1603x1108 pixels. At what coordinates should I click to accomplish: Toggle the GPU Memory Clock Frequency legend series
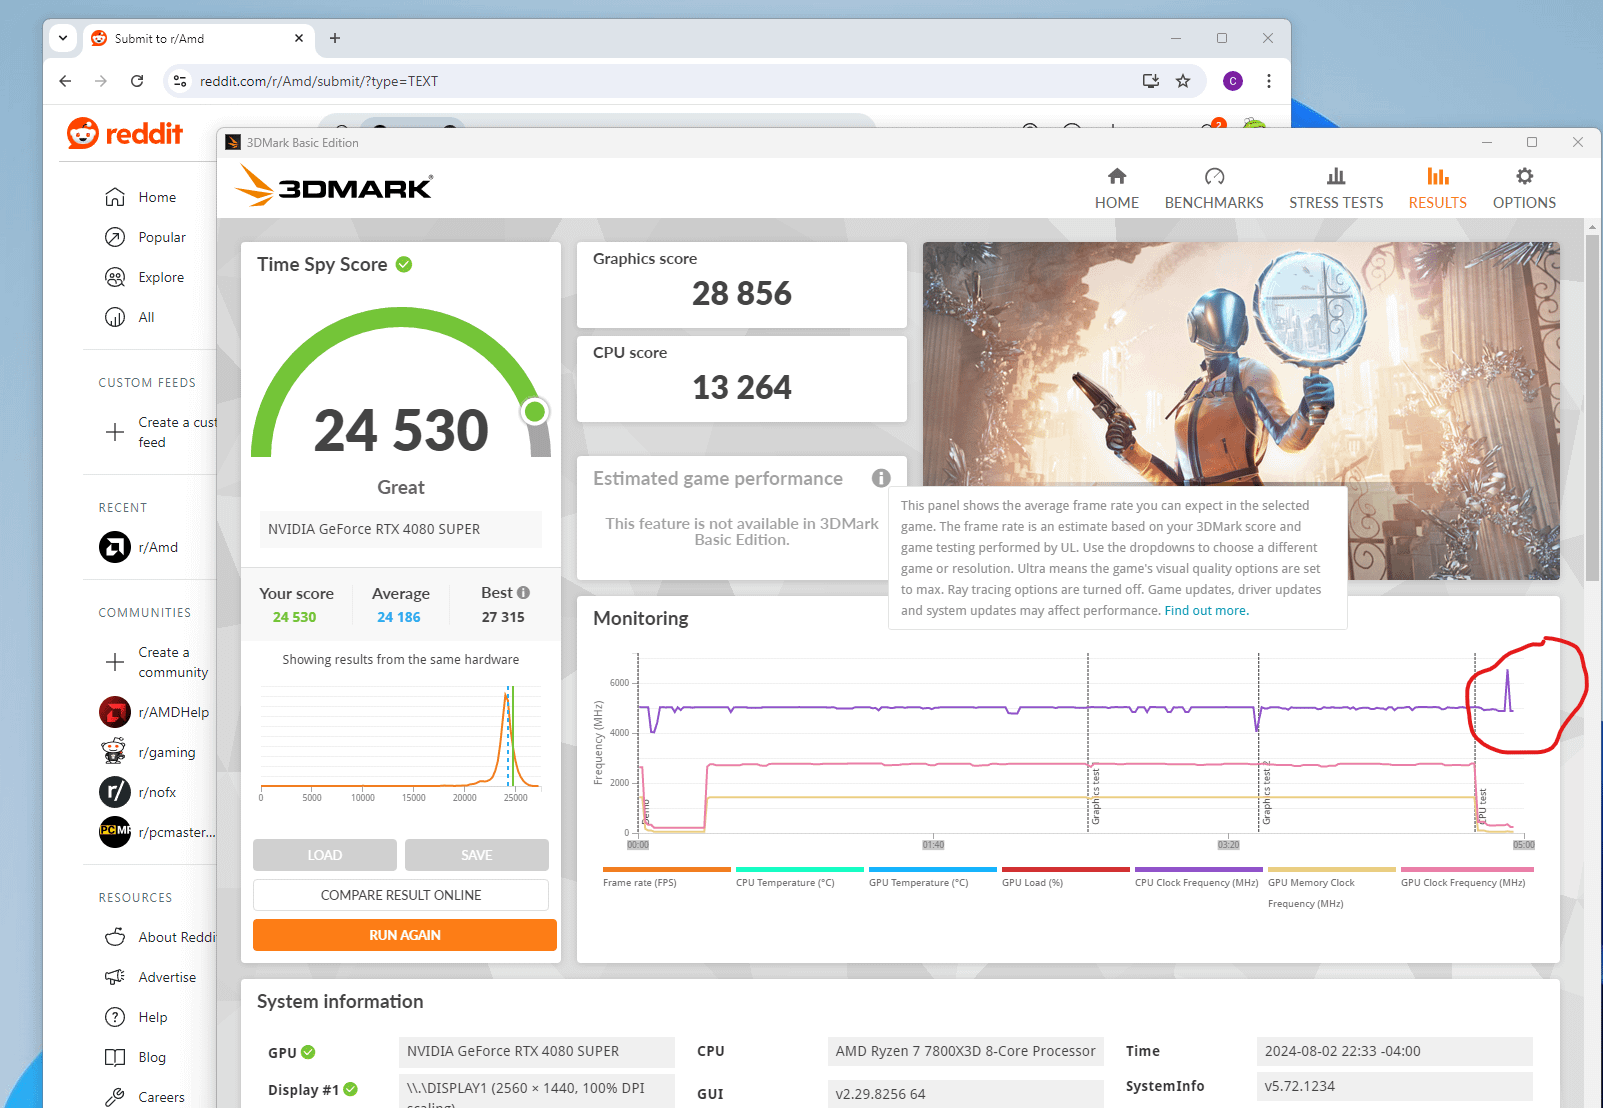(x=1331, y=888)
